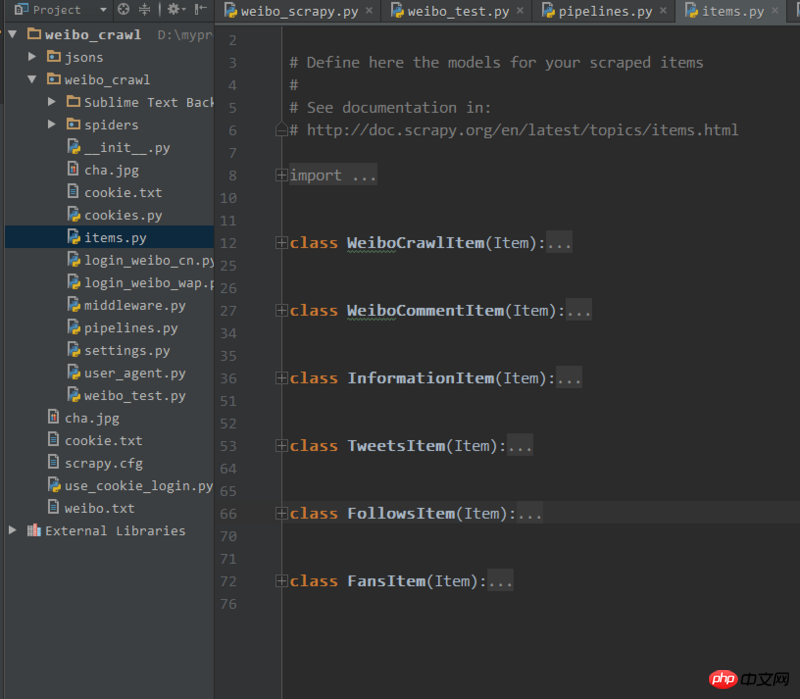Click the Collapse All icon in Project panel

[145, 10]
